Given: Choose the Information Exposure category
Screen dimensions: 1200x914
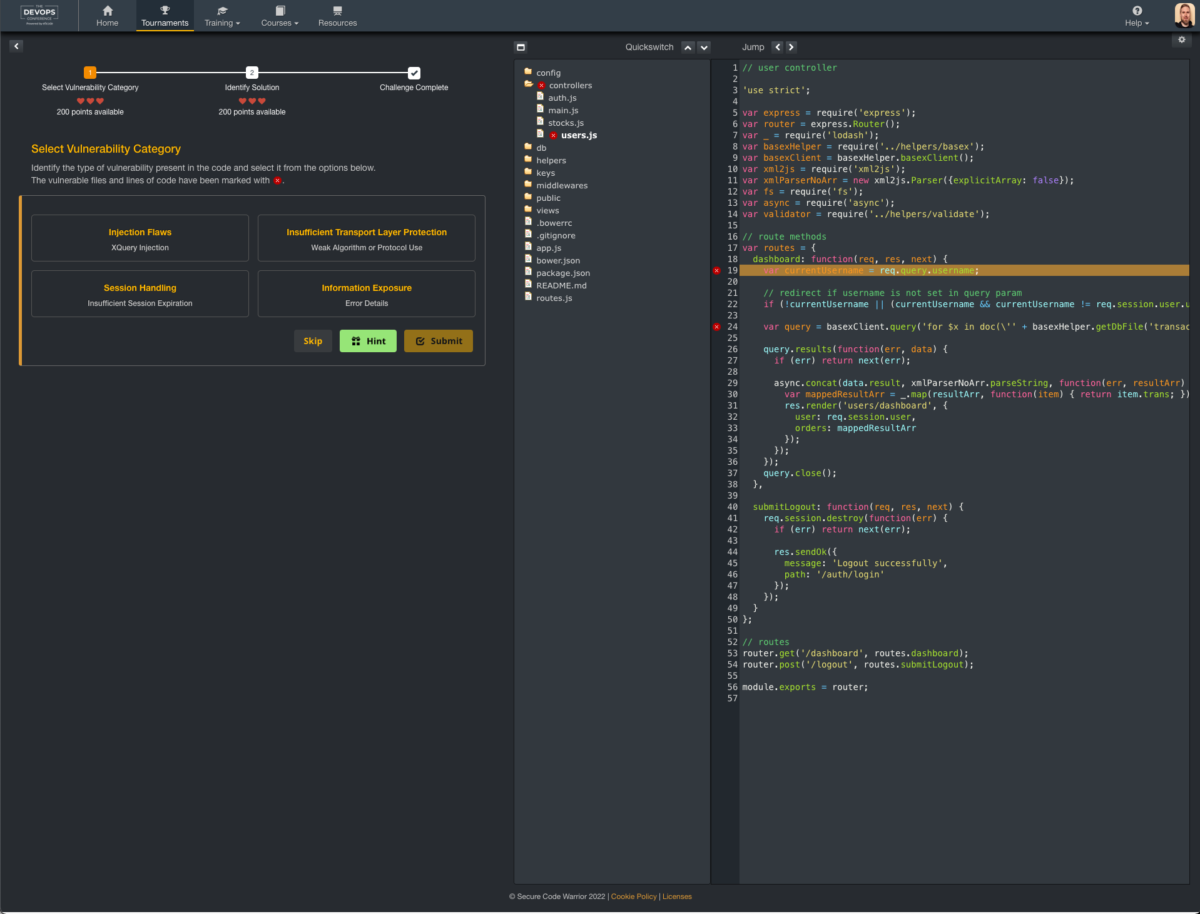Looking at the screenshot, I should 365,293.
